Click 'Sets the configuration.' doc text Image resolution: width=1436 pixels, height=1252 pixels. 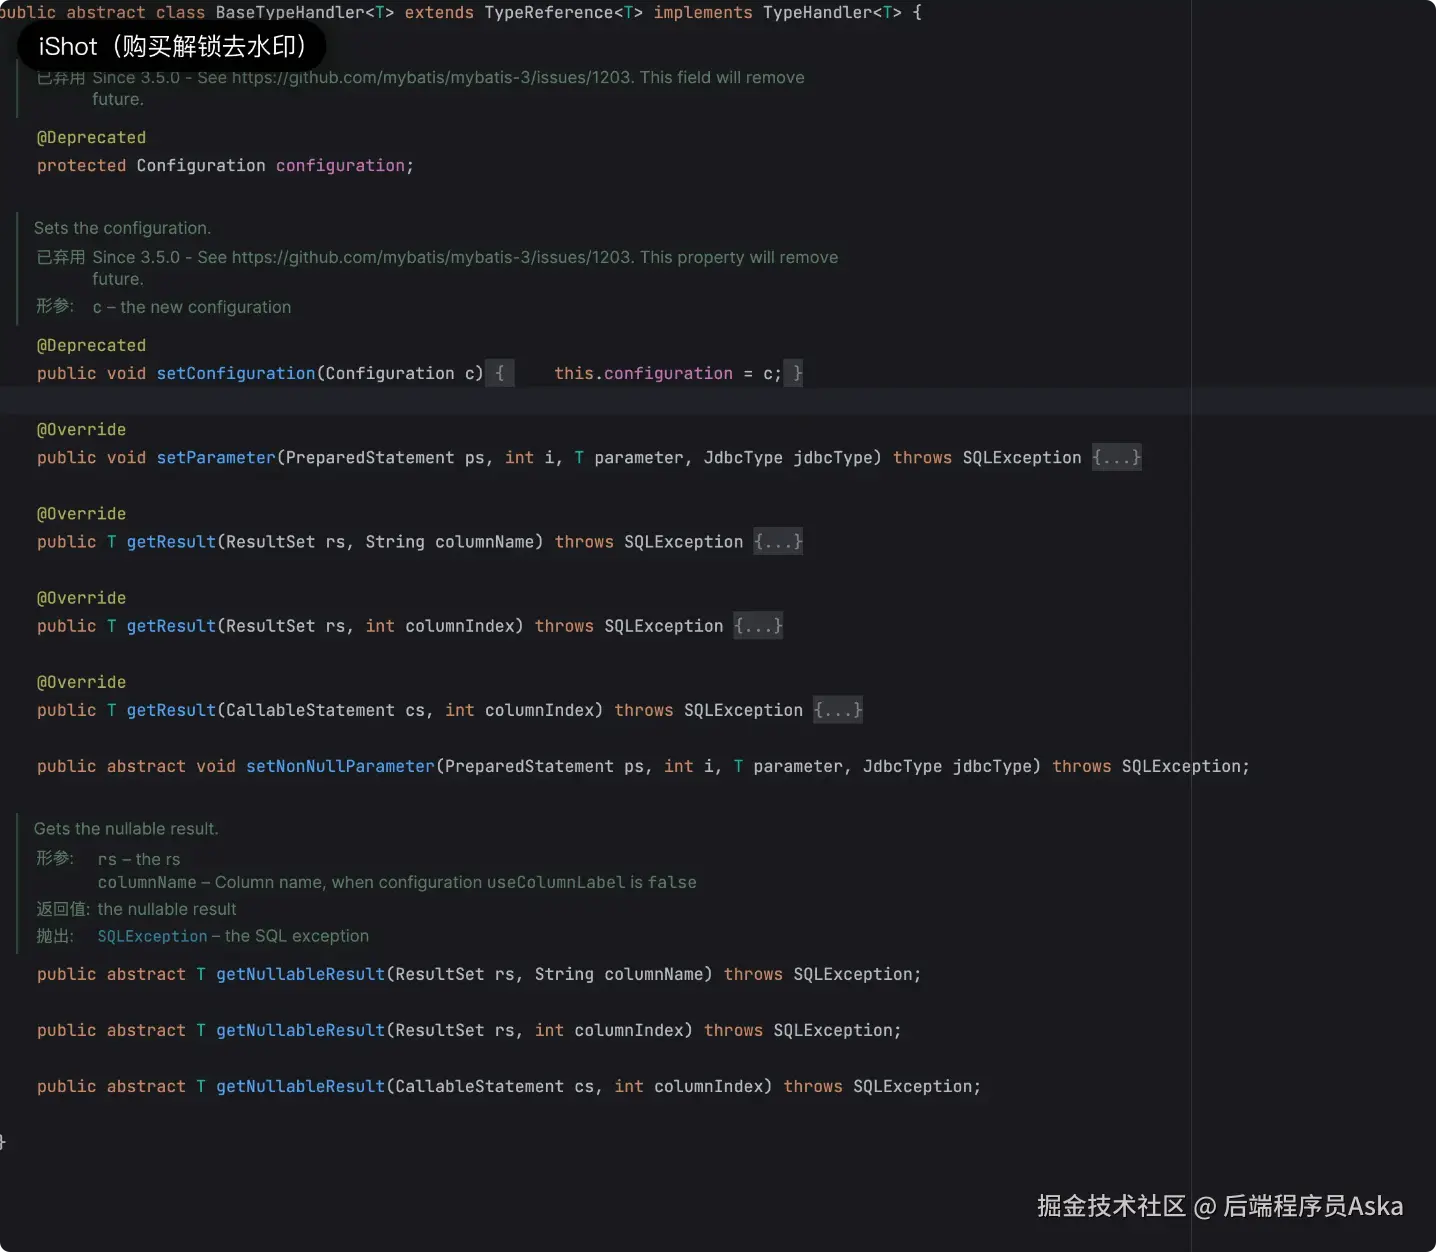point(122,228)
